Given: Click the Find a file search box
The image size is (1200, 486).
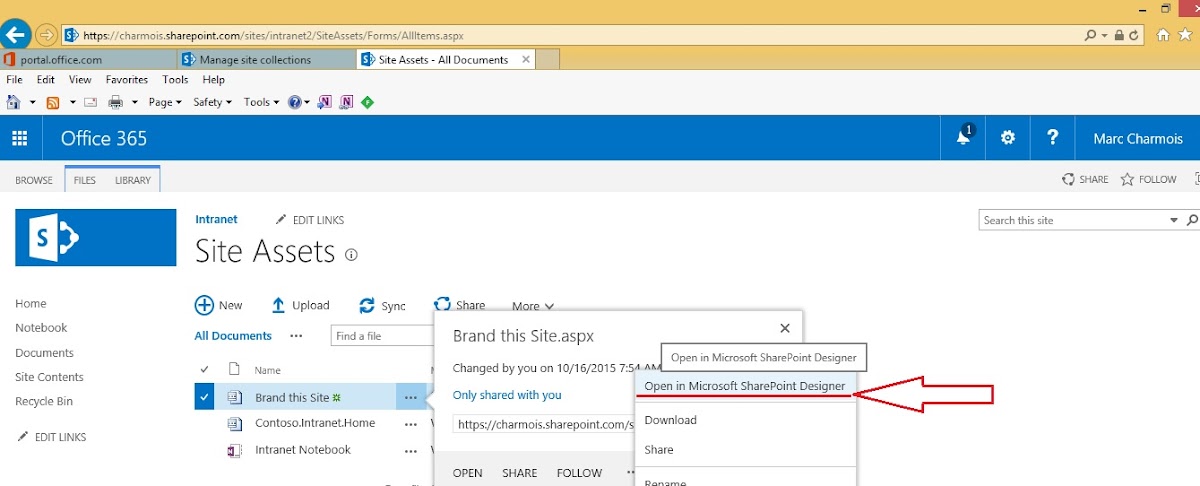Looking at the screenshot, I should click(381, 336).
